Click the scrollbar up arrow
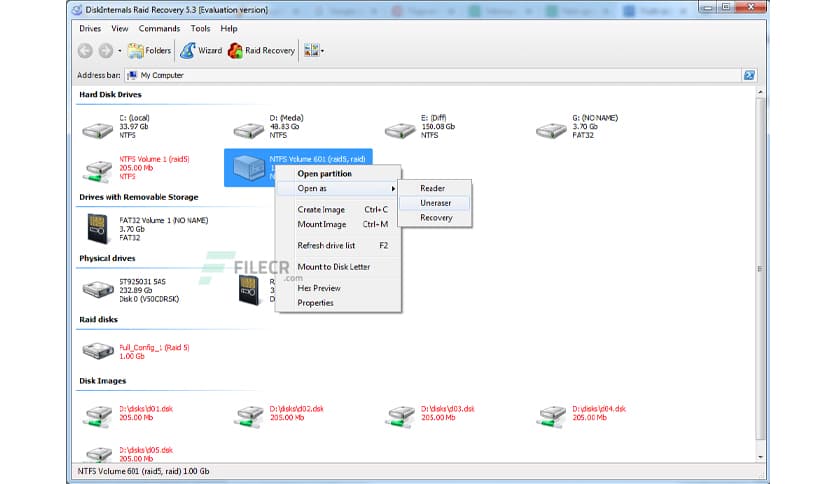 click(x=760, y=92)
